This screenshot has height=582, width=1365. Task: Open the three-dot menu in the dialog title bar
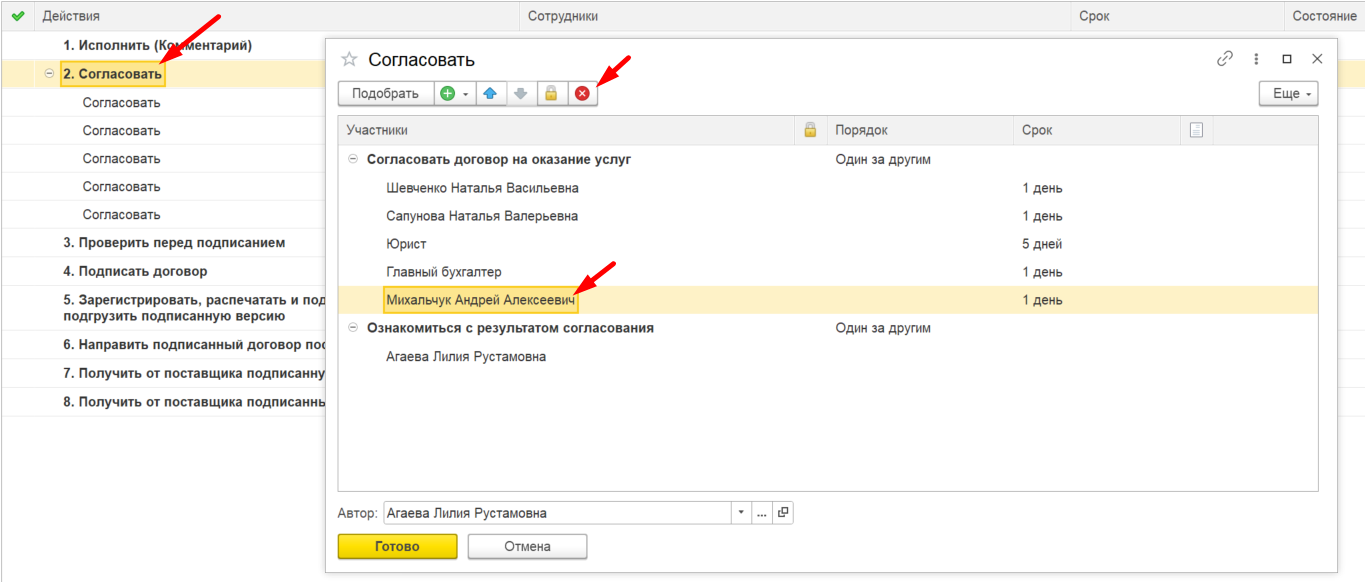[x=1256, y=59]
